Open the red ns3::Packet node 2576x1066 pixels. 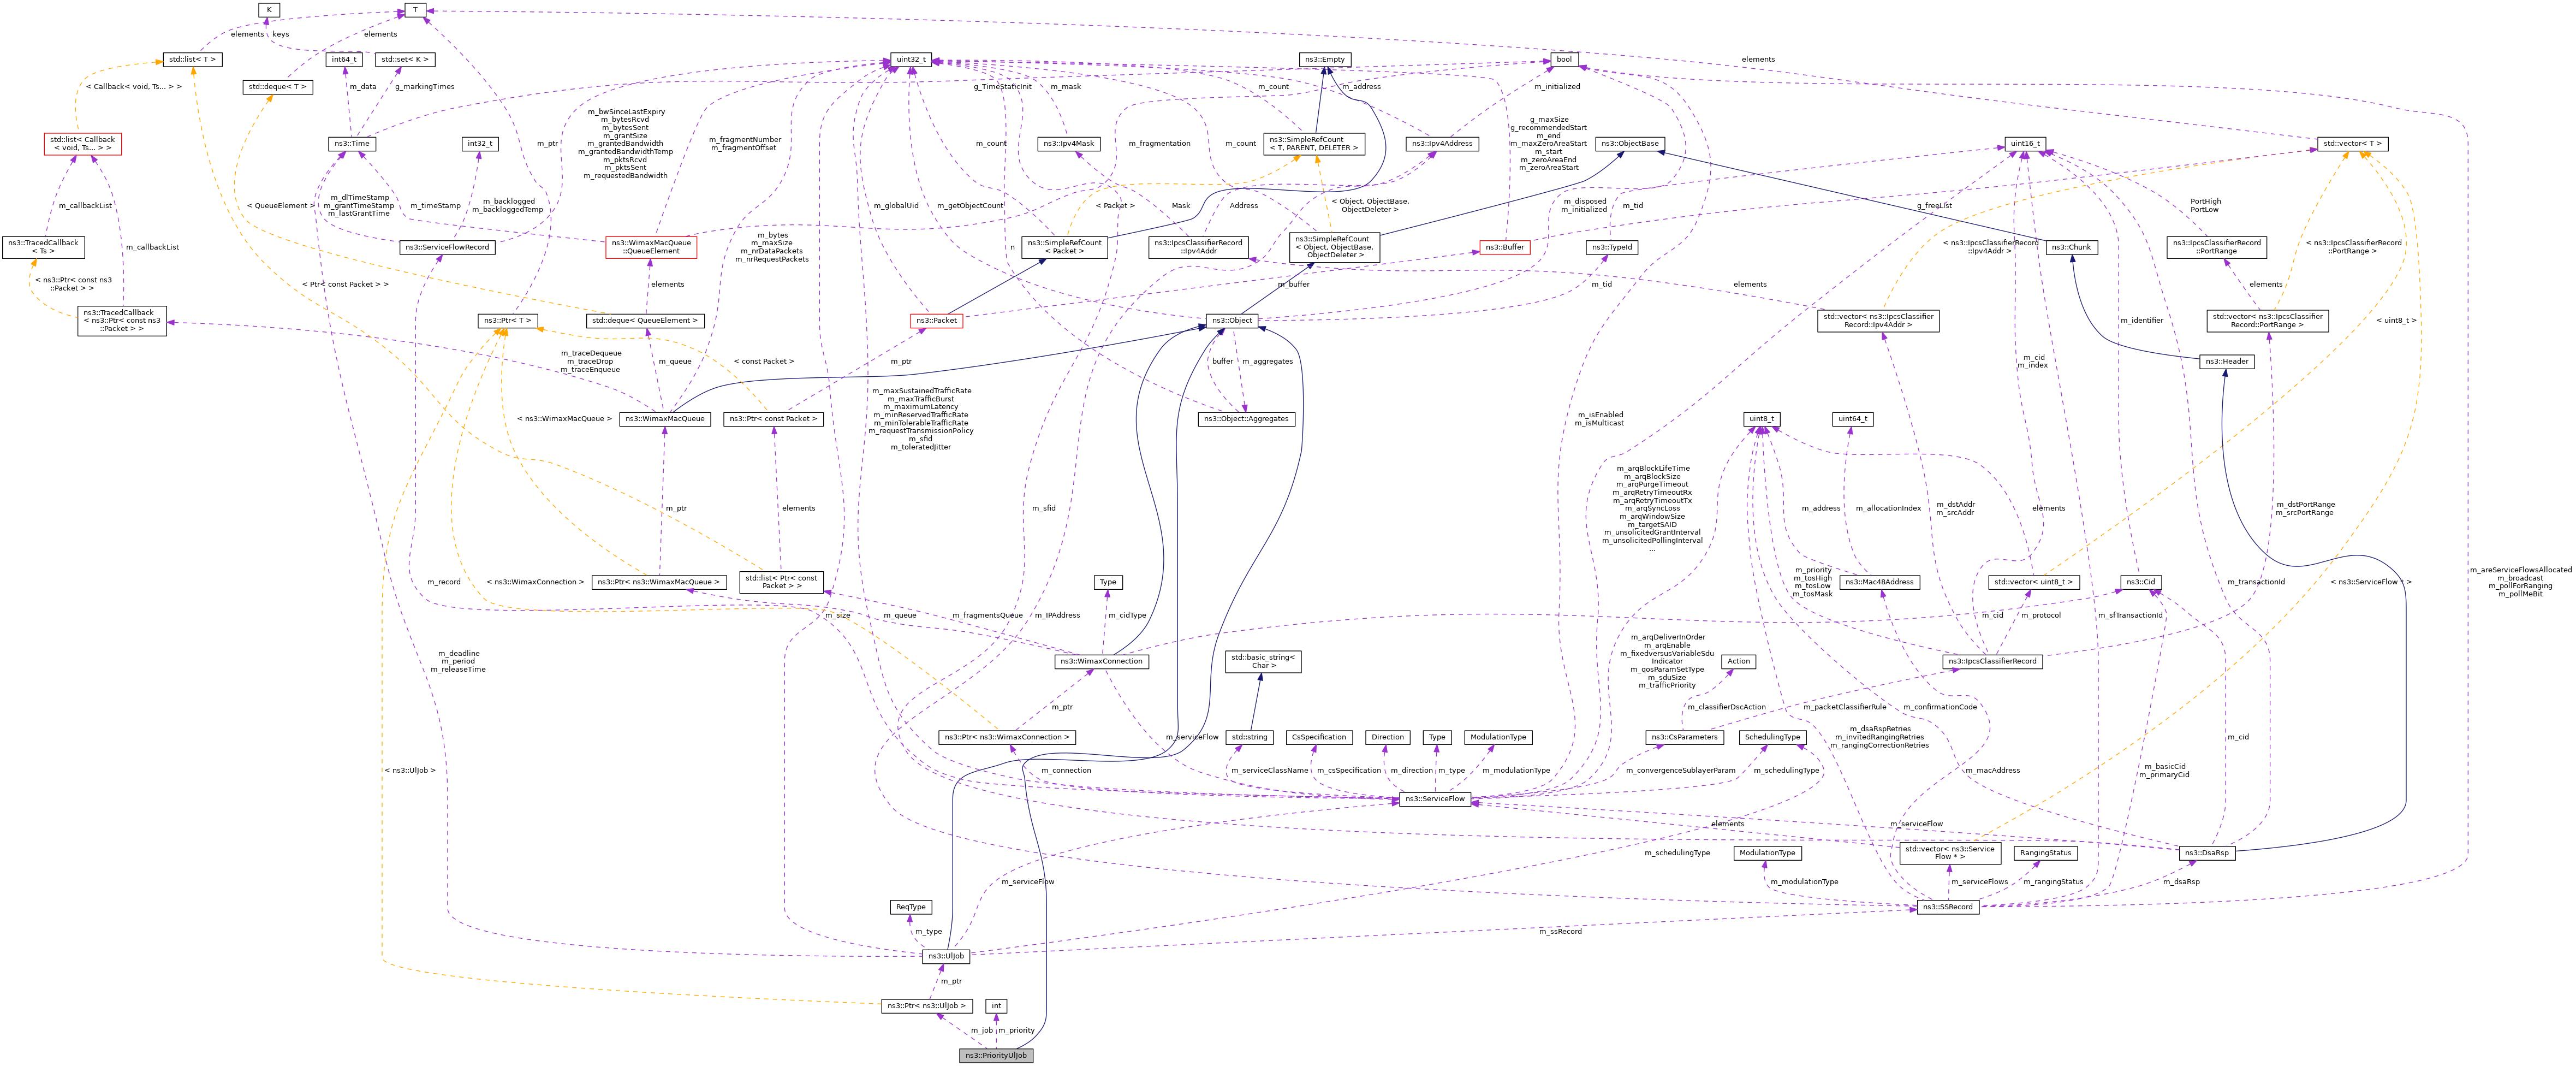coord(936,321)
